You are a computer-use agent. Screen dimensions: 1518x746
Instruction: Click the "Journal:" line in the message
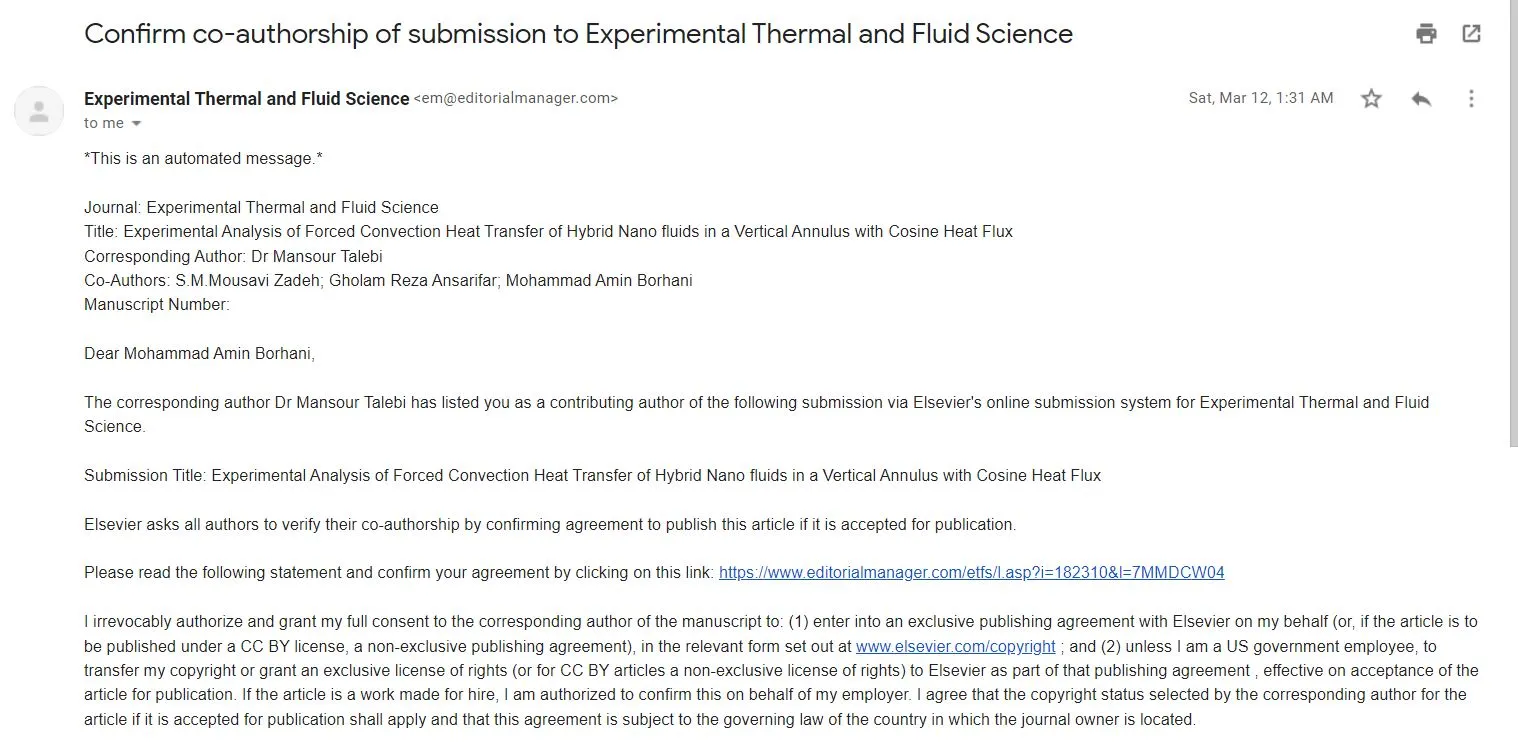point(261,208)
